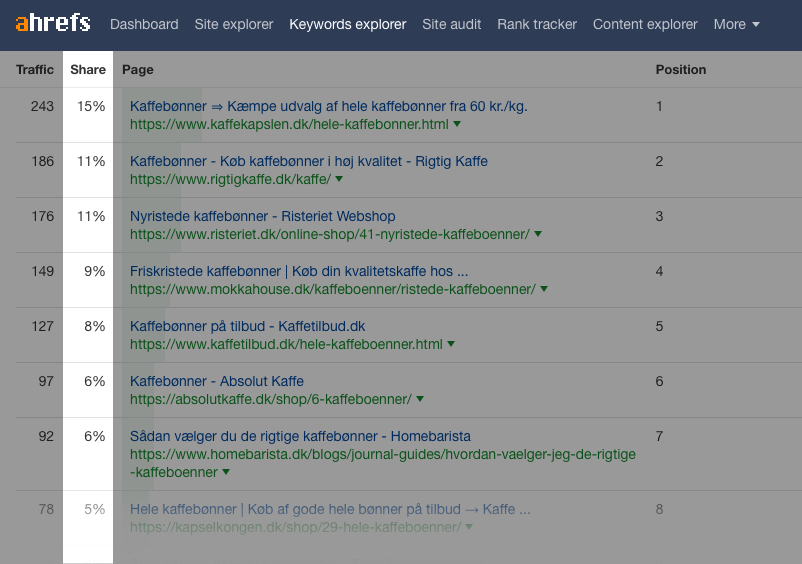Expand the dropdown arrow after homebarista.dk URL
This screenshot has height=564, width=802.
(x=226, y=471)
